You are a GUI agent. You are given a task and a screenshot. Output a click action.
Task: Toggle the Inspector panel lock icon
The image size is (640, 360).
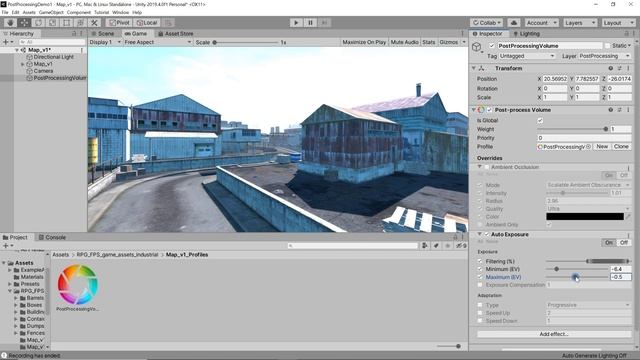coord(627,33)
